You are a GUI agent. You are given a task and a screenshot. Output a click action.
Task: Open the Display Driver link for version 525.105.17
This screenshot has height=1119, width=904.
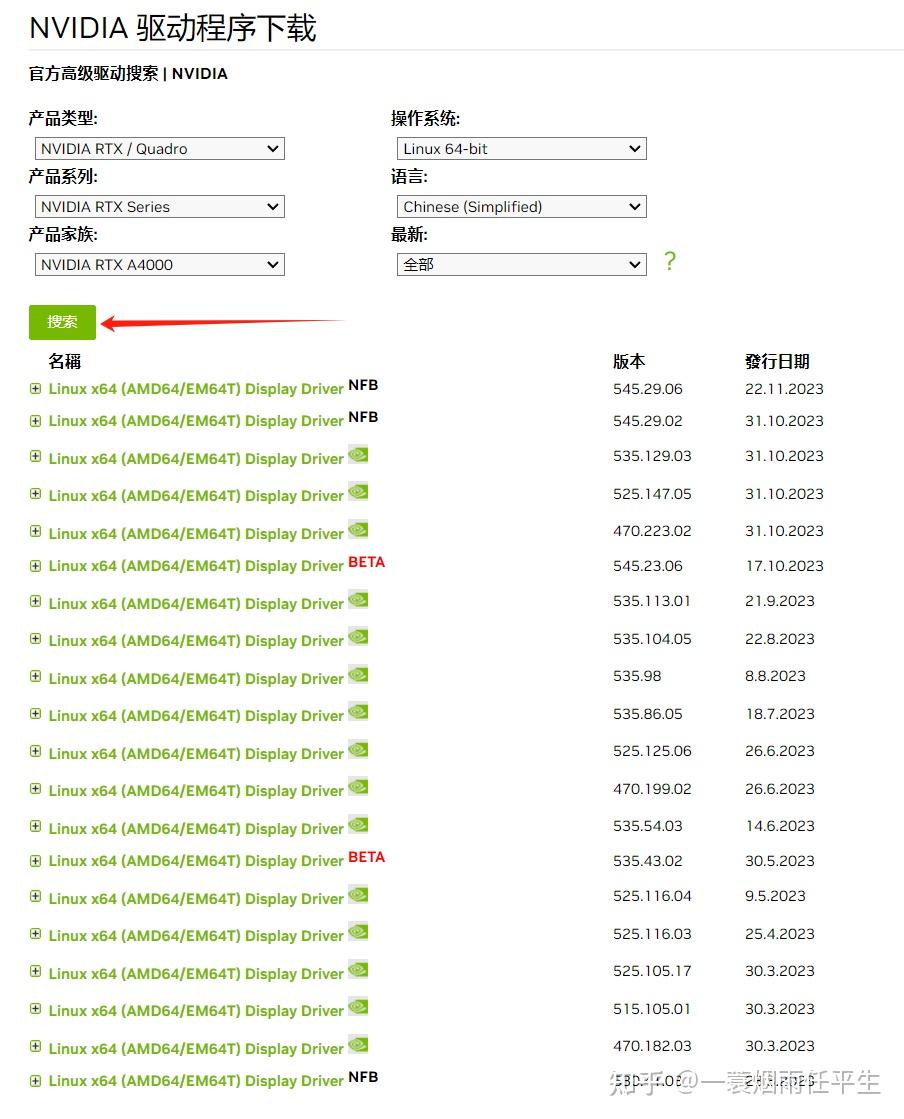pos(196,973)
